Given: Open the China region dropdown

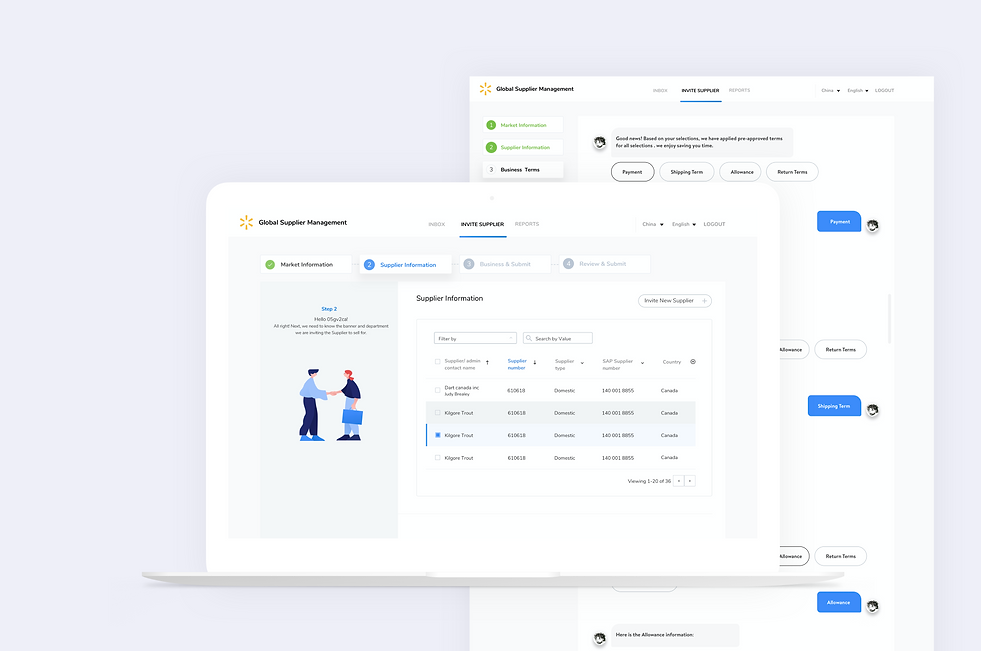Looking at the screenshot, I should click(x=651, y=223).
